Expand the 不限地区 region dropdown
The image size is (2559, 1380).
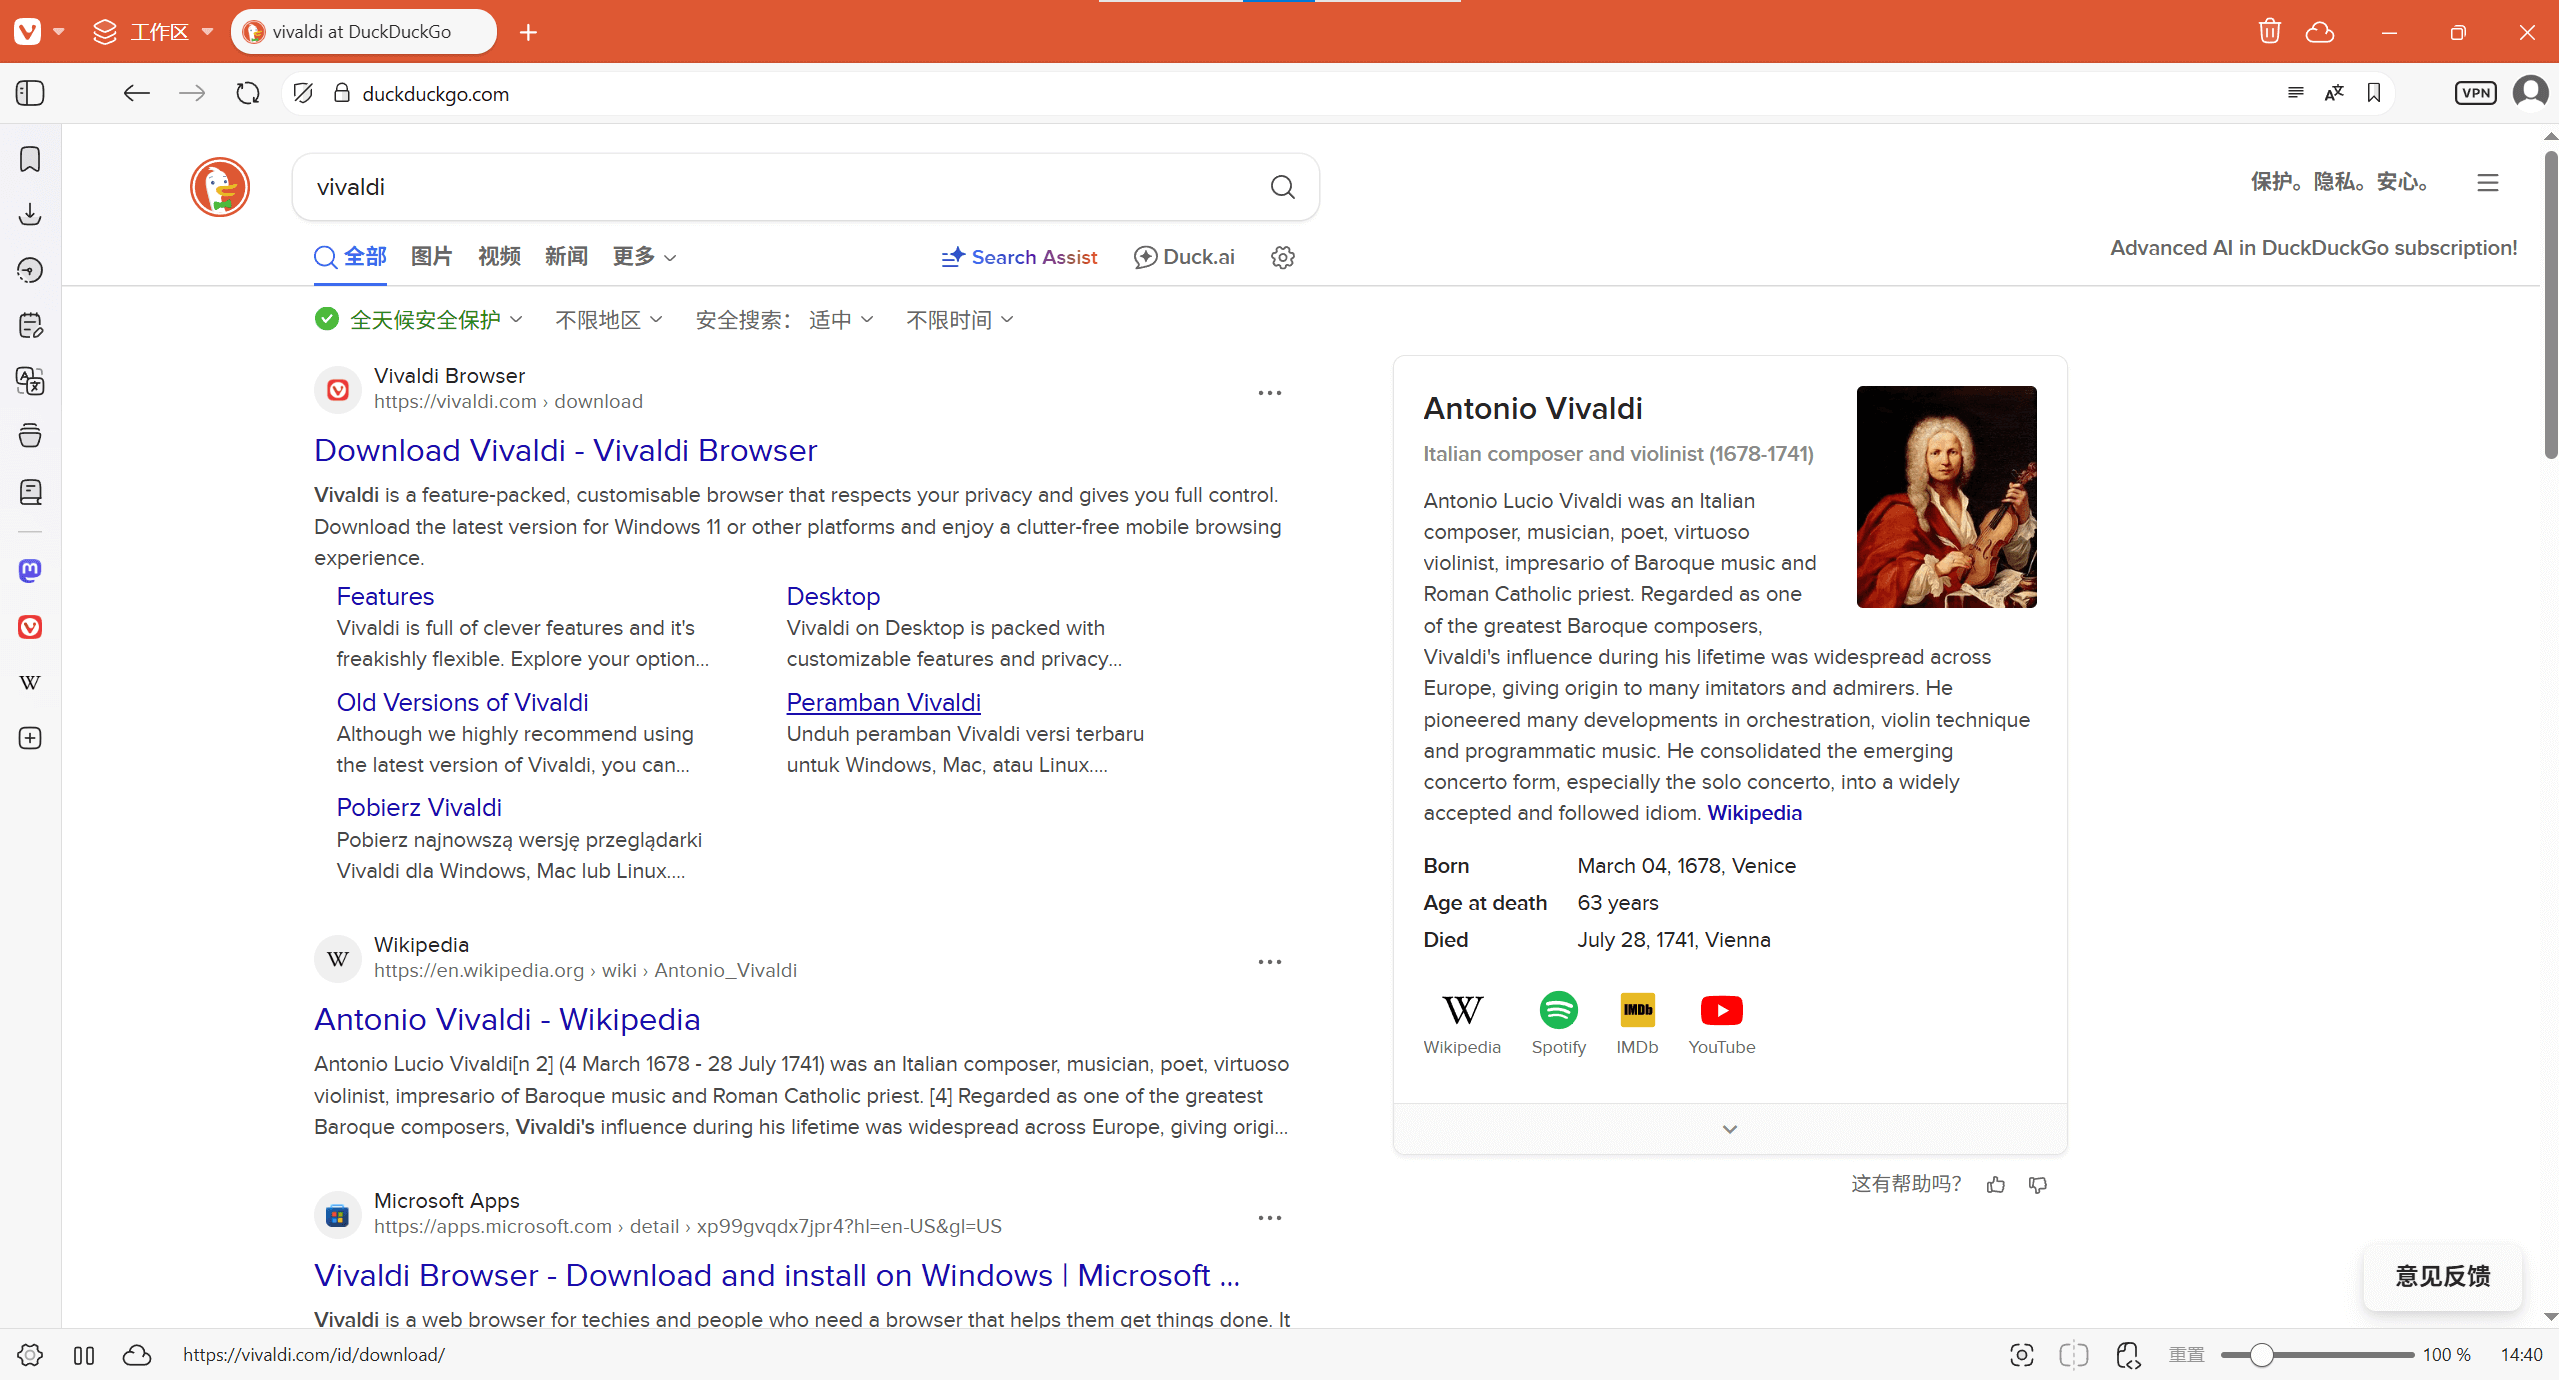pyautogui.click(x=608, y=320)
